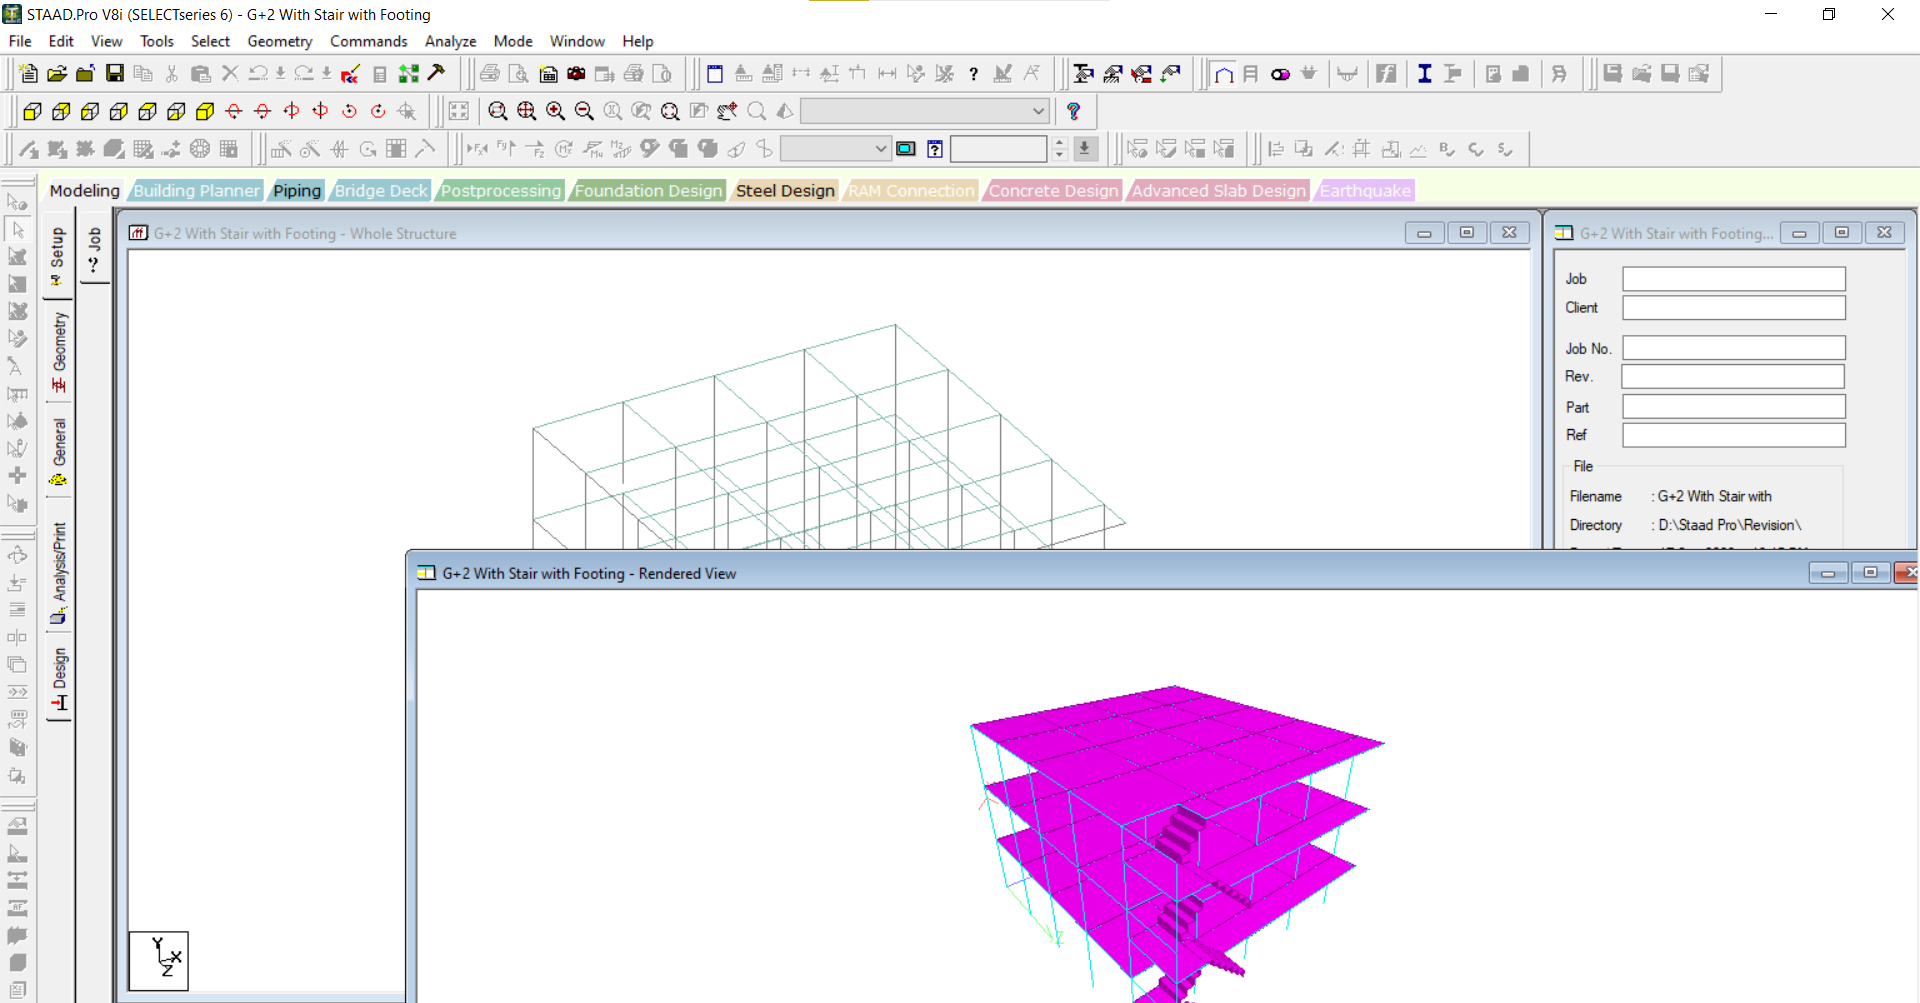Open the Geometry vertical page tab

click(x=60, y=351)
